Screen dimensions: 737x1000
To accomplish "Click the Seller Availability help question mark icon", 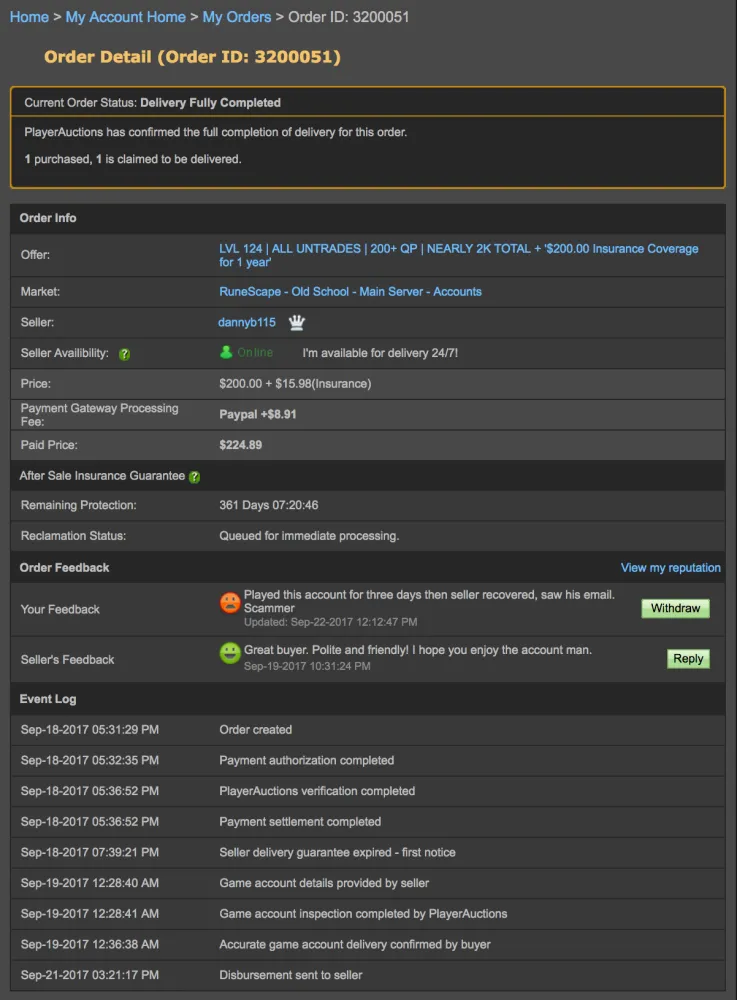I will (x=124, y=354).
